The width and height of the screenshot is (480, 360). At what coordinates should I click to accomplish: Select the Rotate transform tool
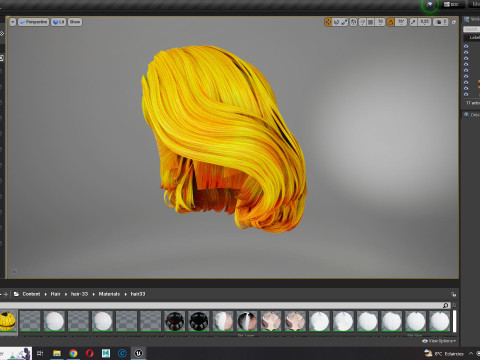pyautogui.click(x=336, y=22)
